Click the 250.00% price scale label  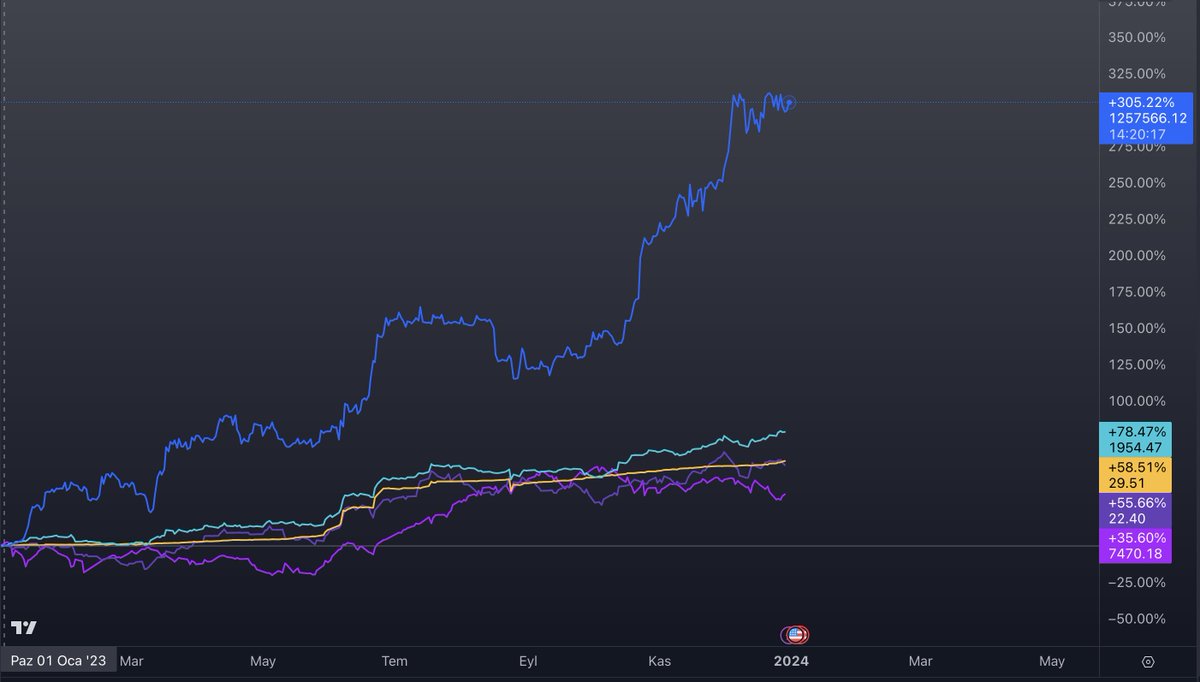click(1137, 183)
